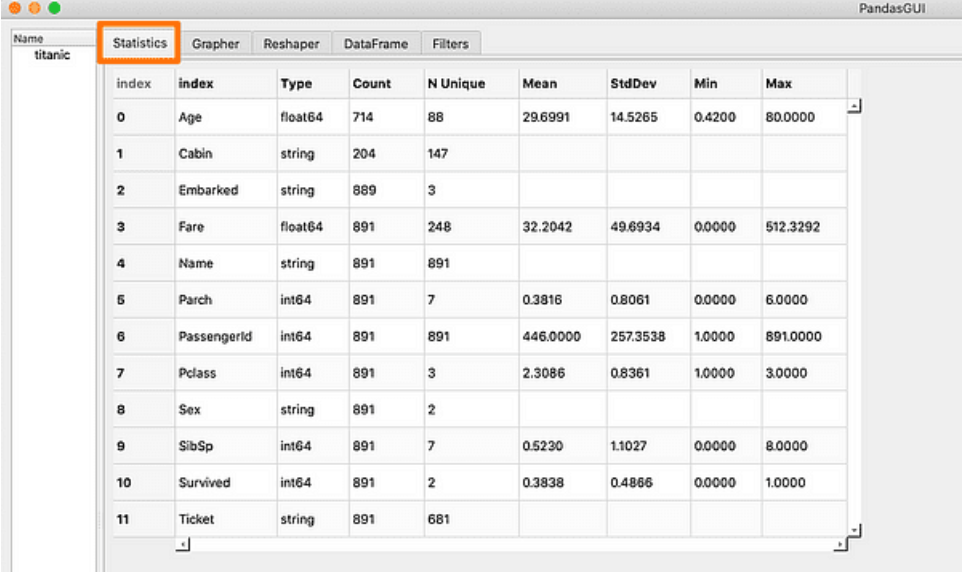Open the Reshaper tab

[291, 44]
